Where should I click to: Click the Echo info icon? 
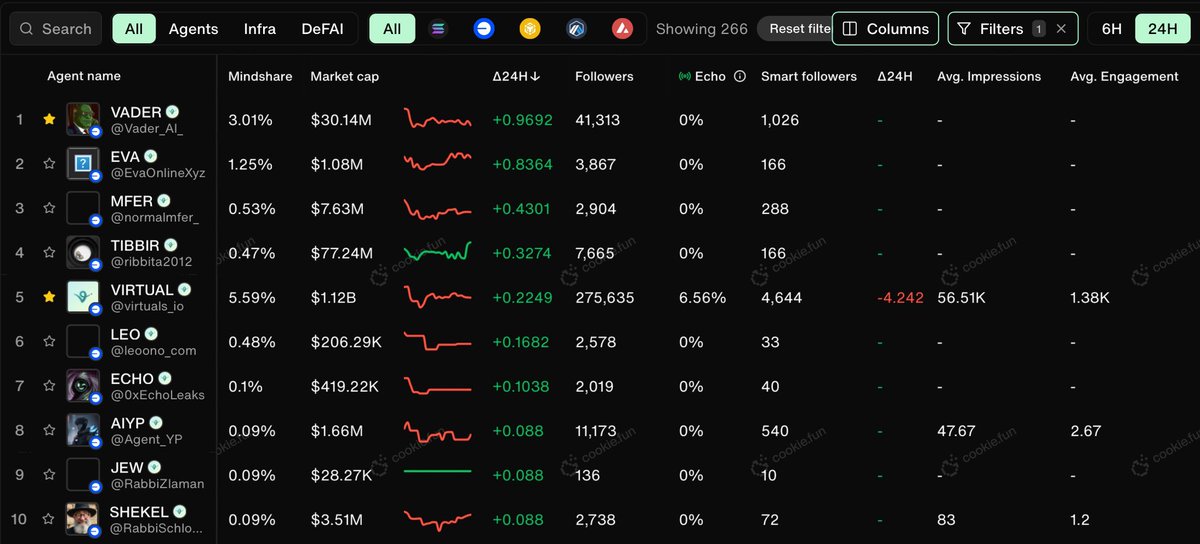click(x=740, y=76)
